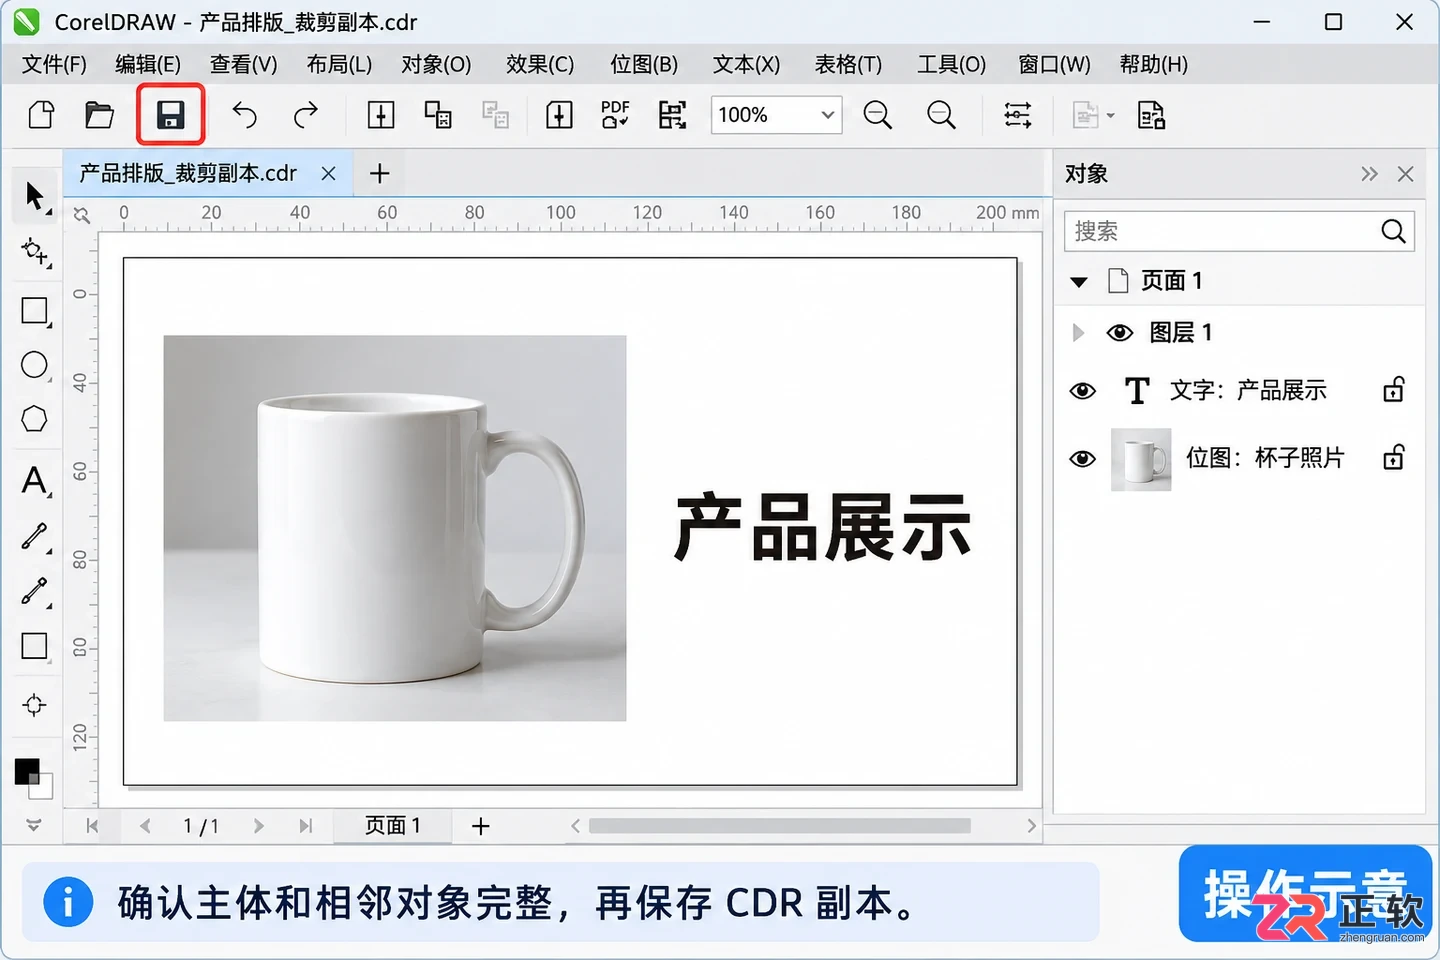
Task: Click the Publish to PDF icon
Action: pos(615,115)
